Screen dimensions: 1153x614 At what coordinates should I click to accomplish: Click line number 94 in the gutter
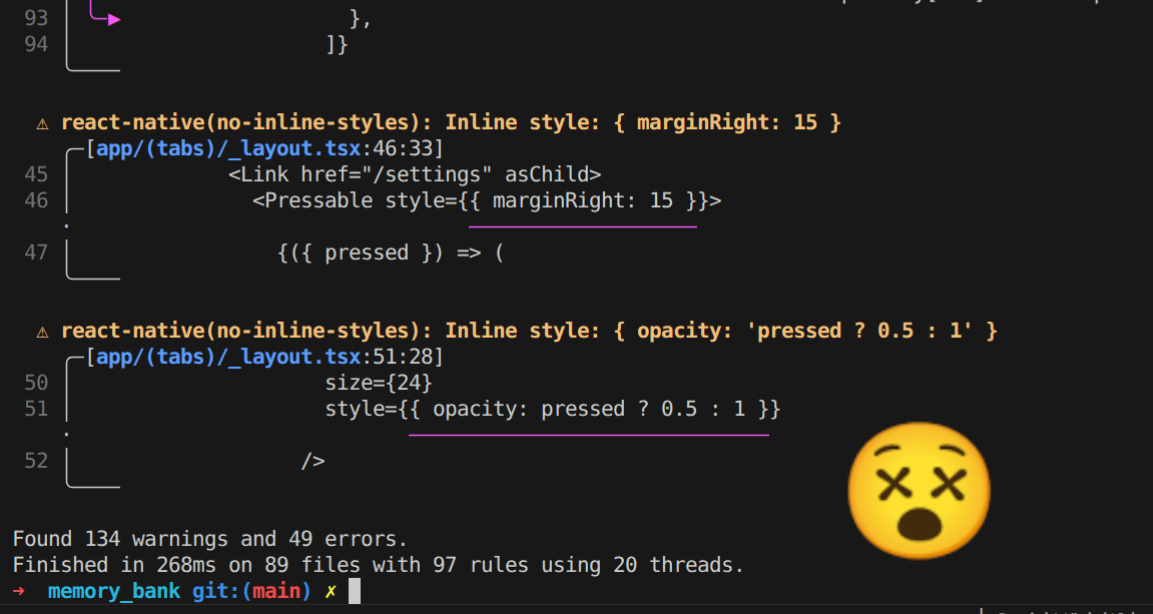click(x=36, y=44)
